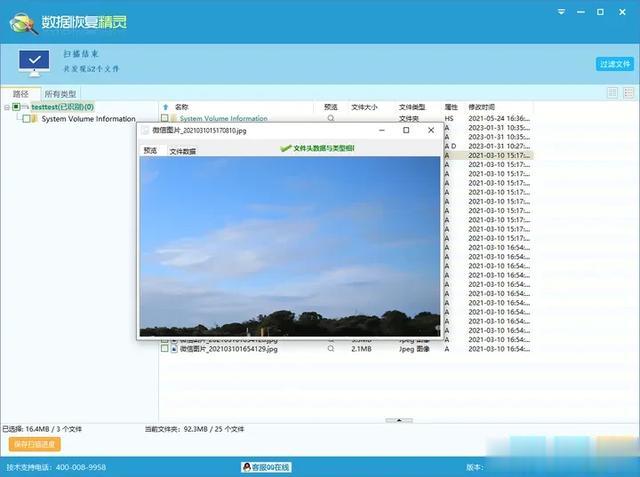Switch to the 所有类型 tab
640x477 pixels.
pos(60,94)
